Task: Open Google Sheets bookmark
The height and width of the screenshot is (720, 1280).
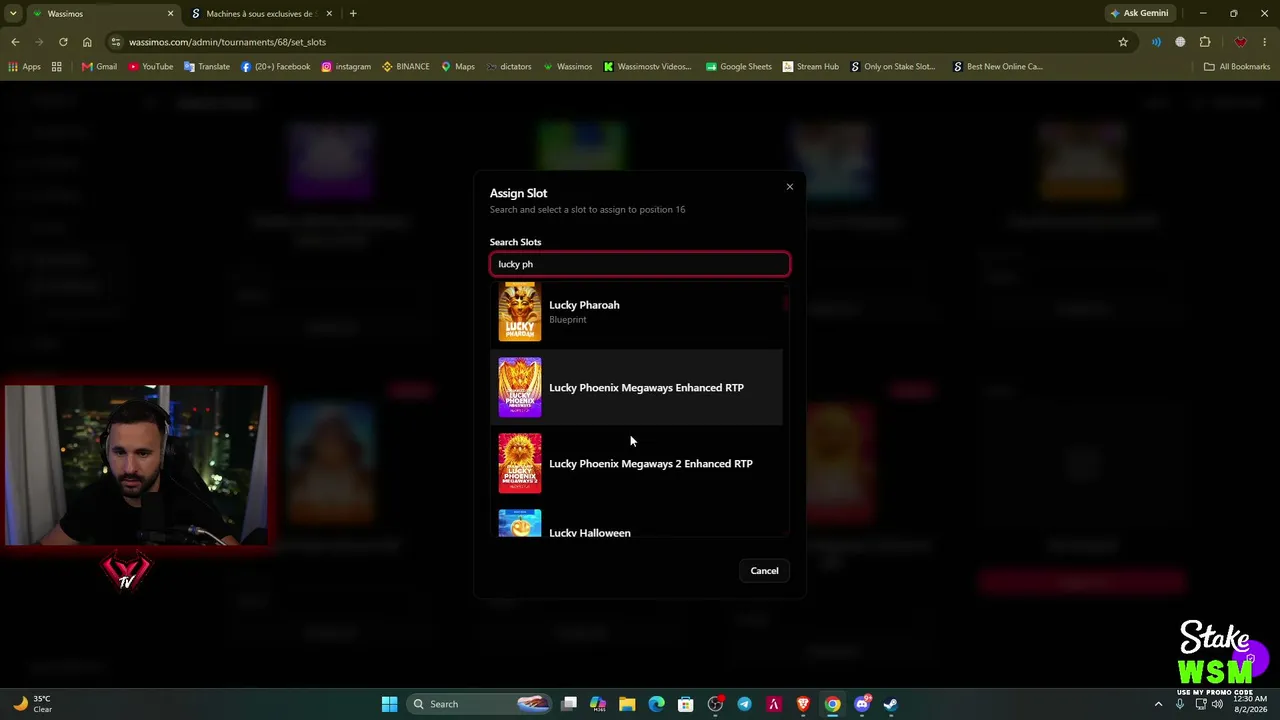Action: (739, 67)
